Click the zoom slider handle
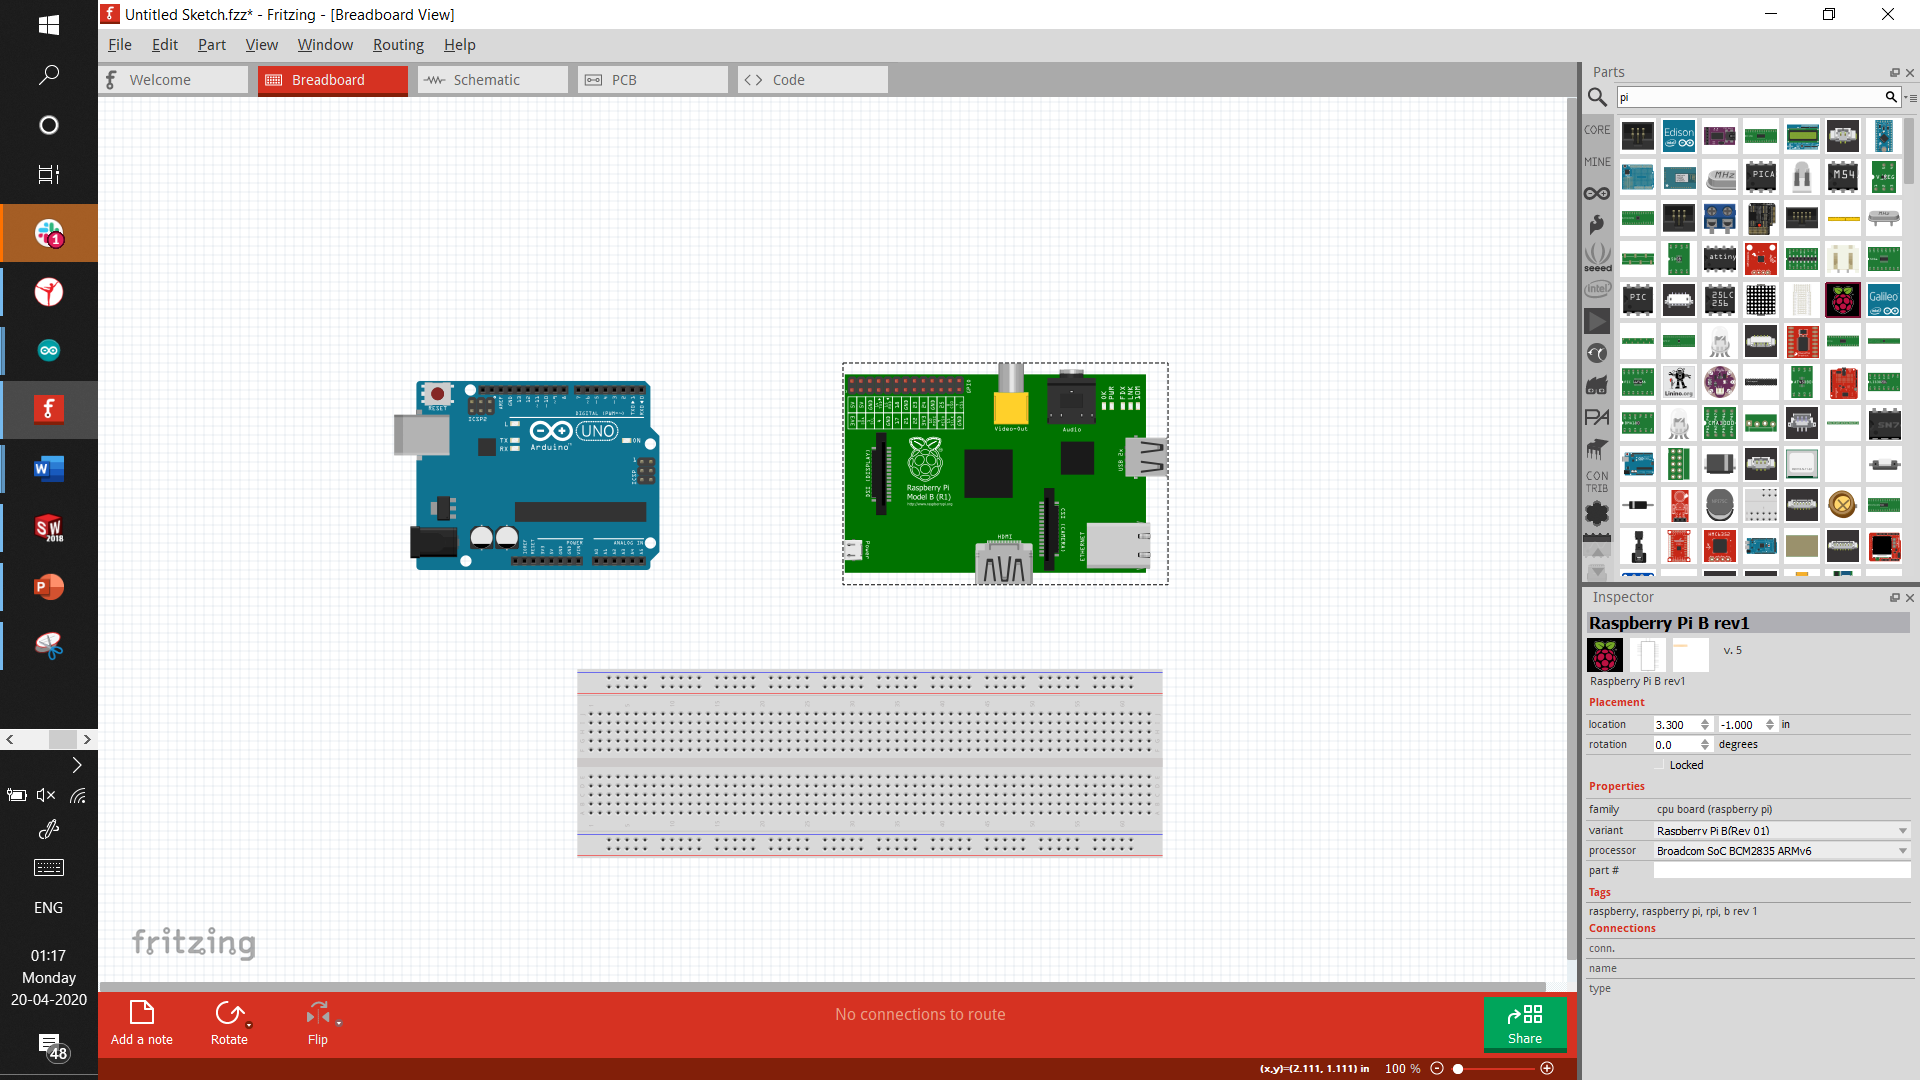1920x1080 pixels. [1459, 1068]
